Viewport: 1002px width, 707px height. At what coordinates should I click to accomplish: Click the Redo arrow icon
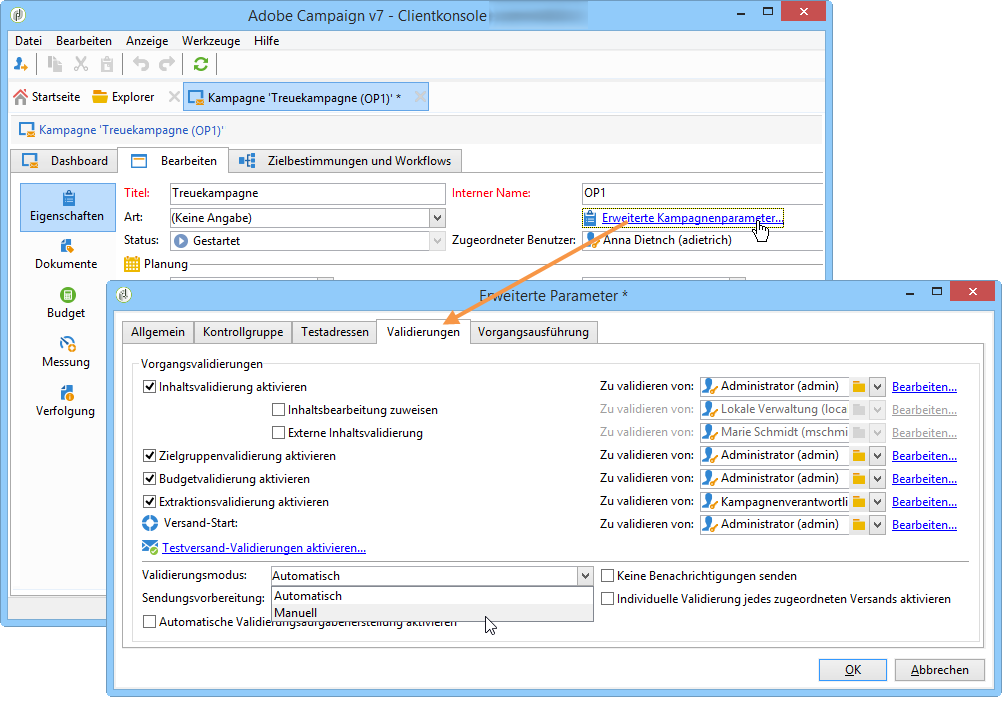click(167, 64)
